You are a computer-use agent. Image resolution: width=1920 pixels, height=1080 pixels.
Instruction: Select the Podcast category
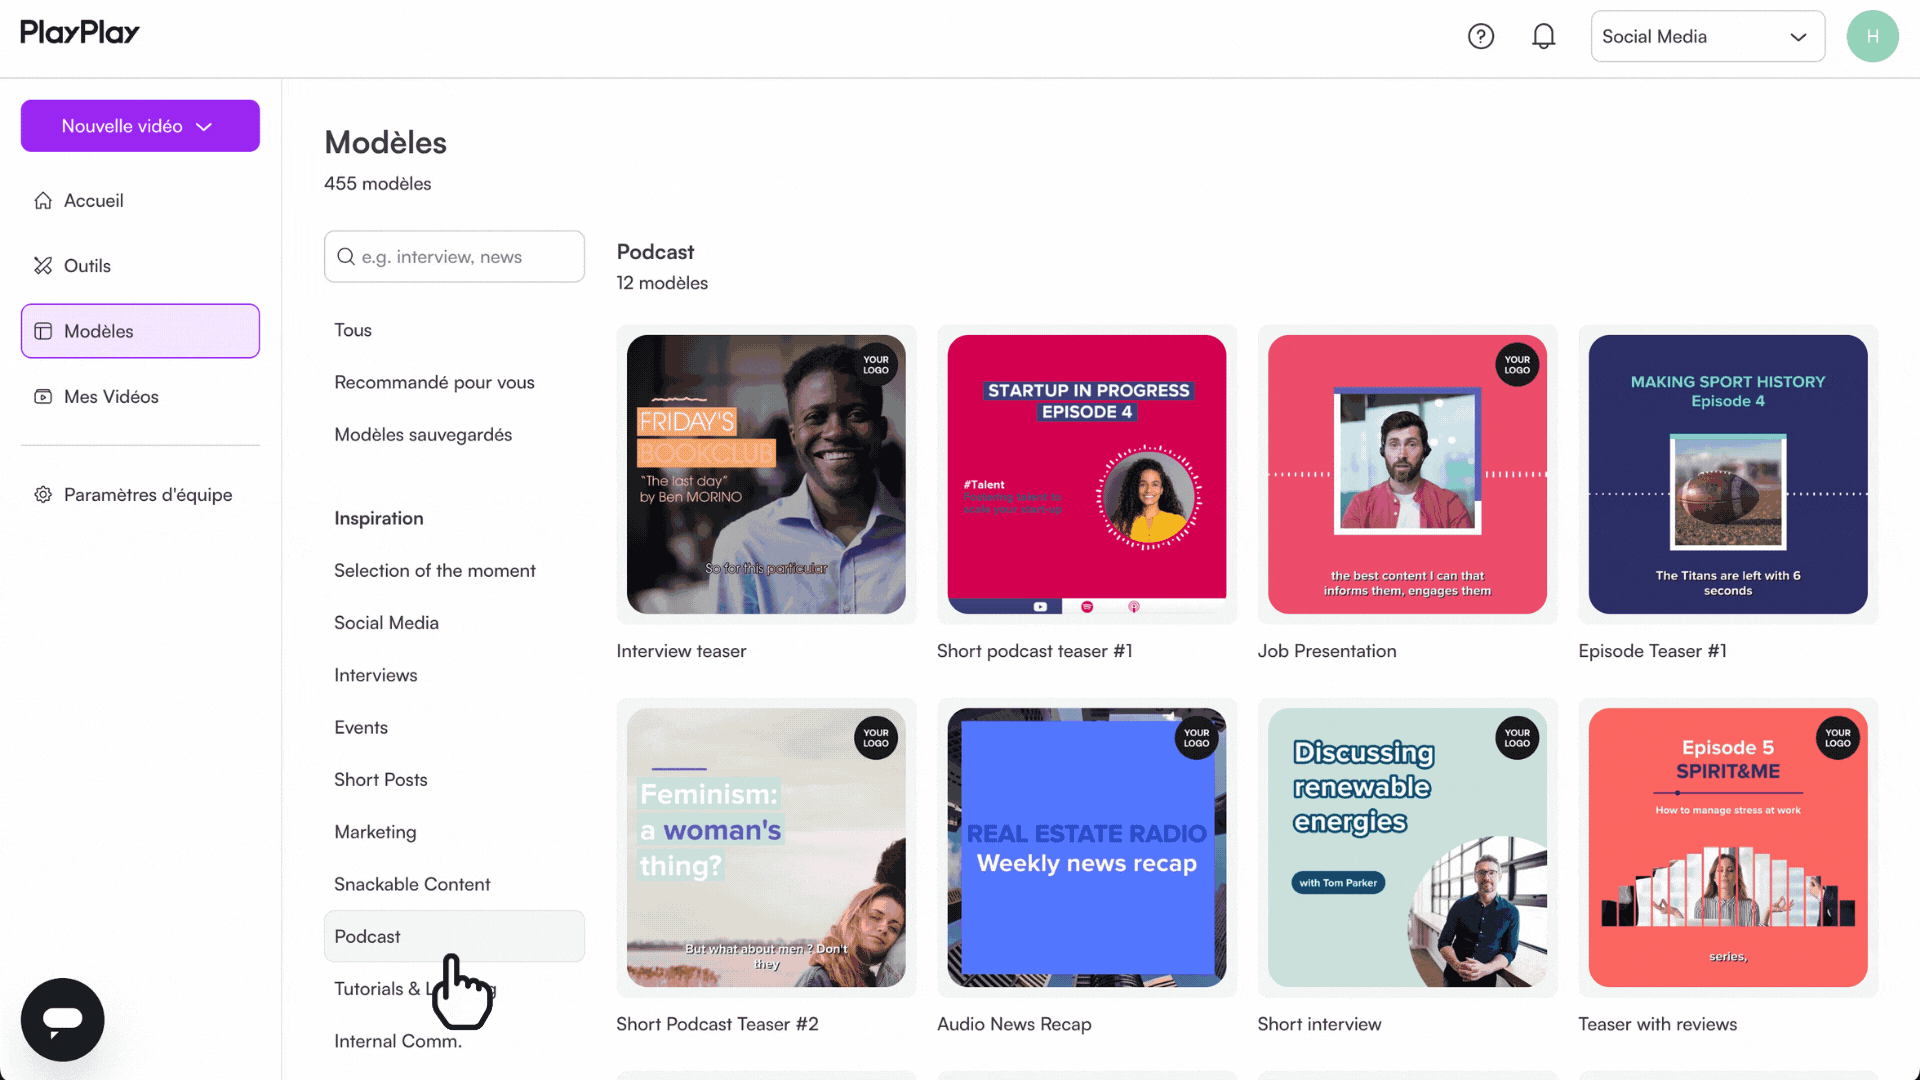(367, 936)
